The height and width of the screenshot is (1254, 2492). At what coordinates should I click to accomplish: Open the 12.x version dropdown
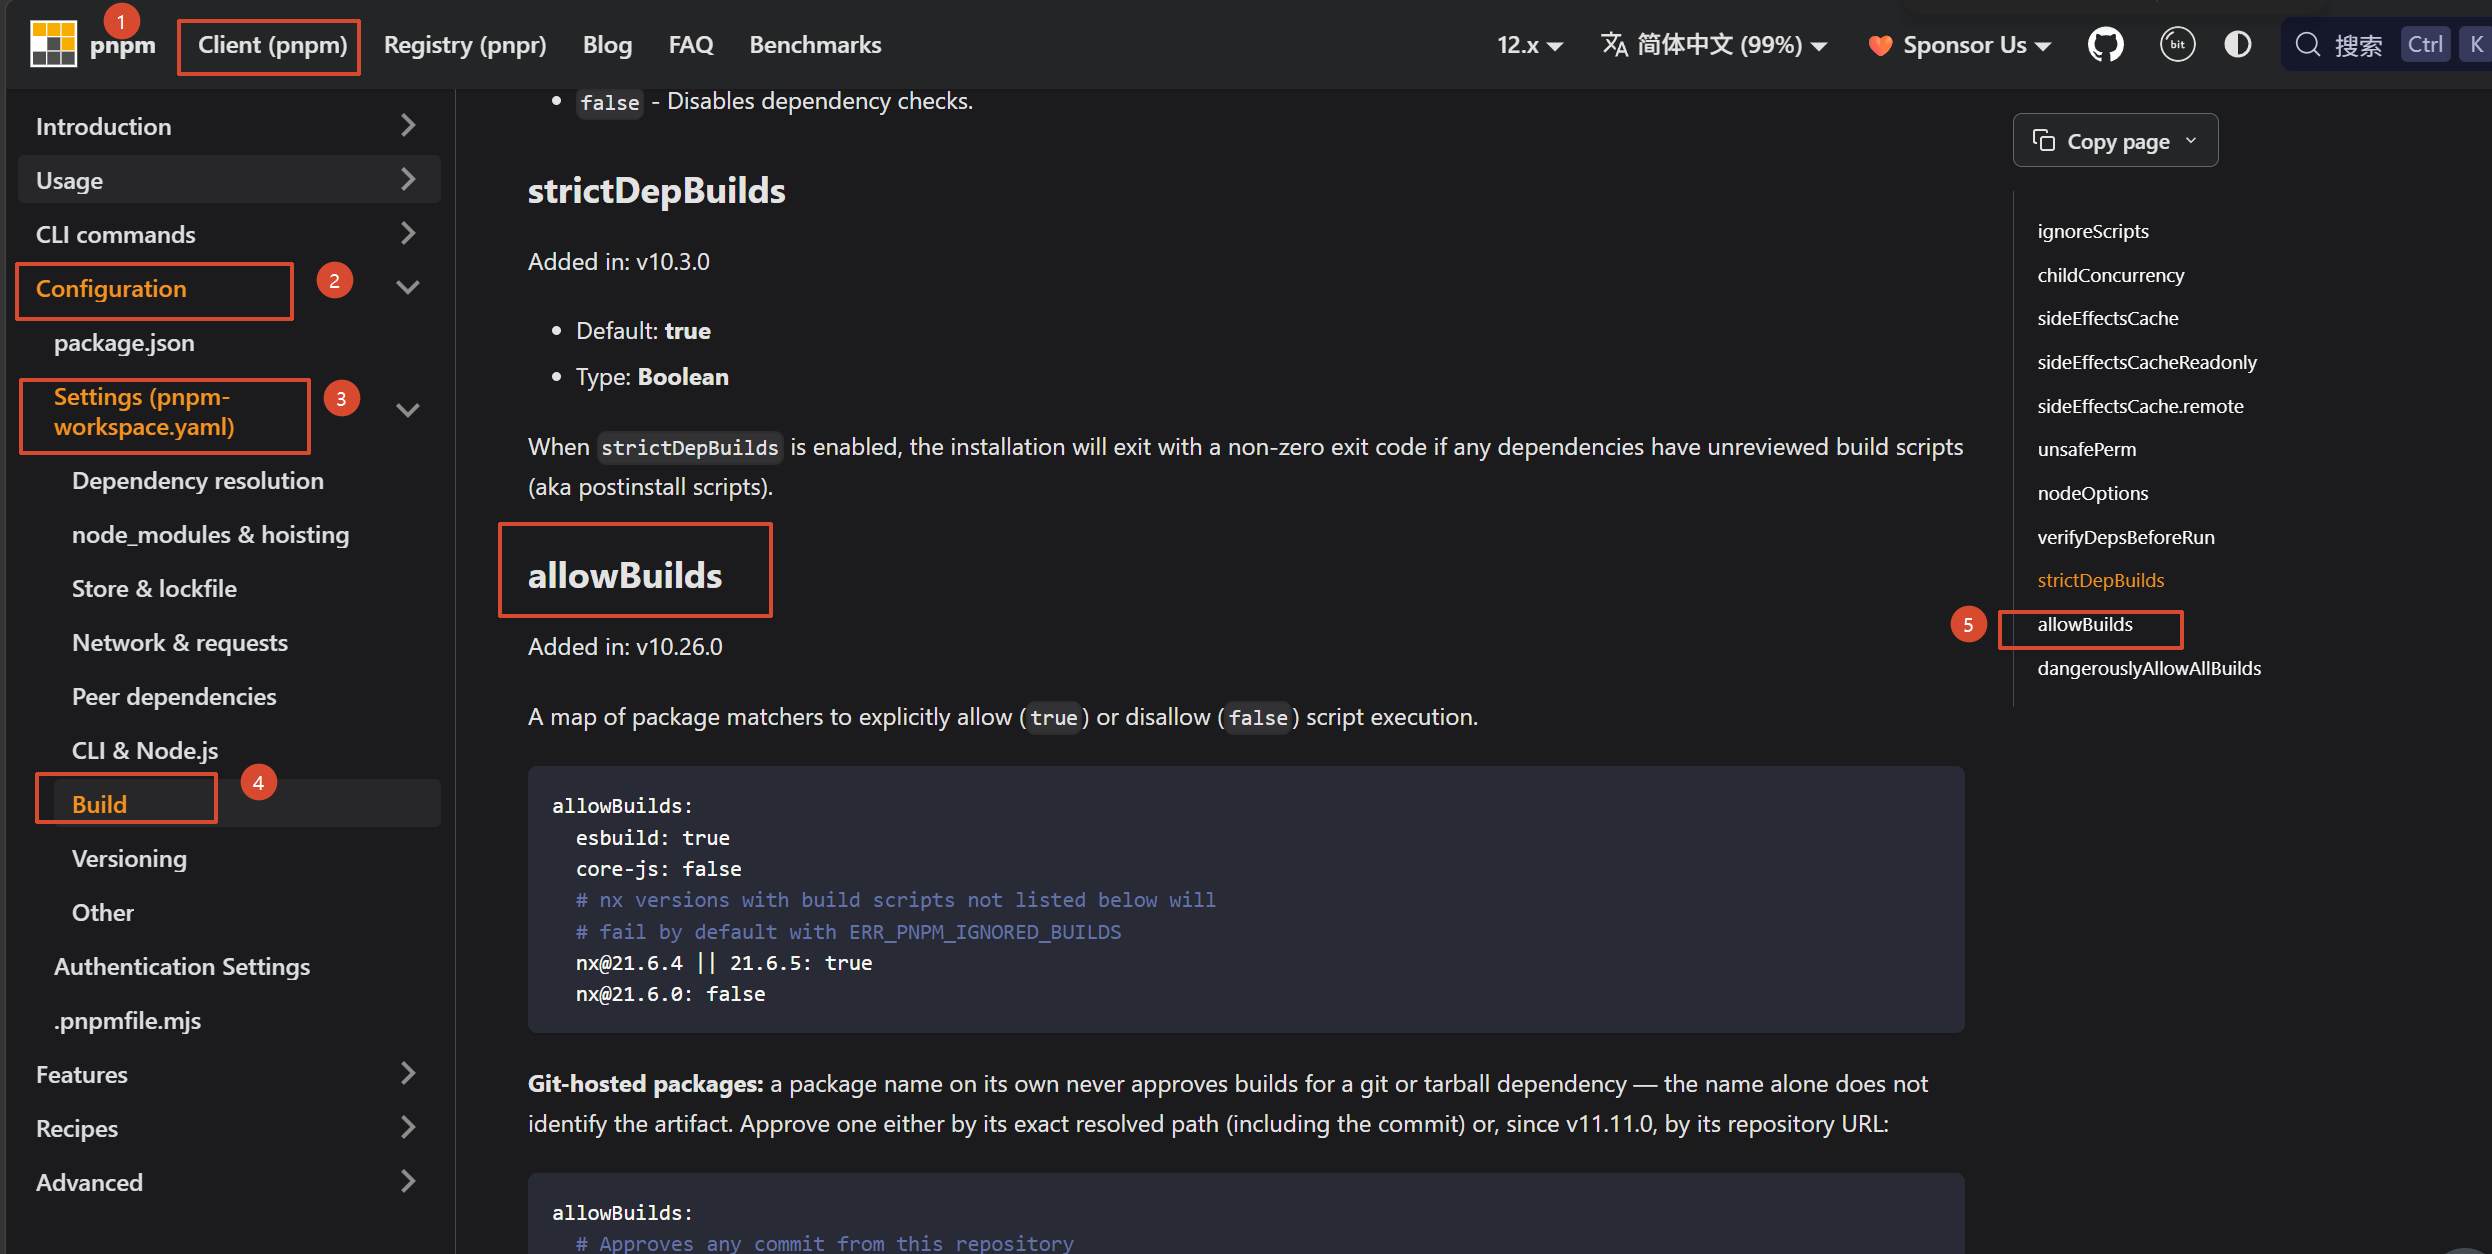(1529, 45)
